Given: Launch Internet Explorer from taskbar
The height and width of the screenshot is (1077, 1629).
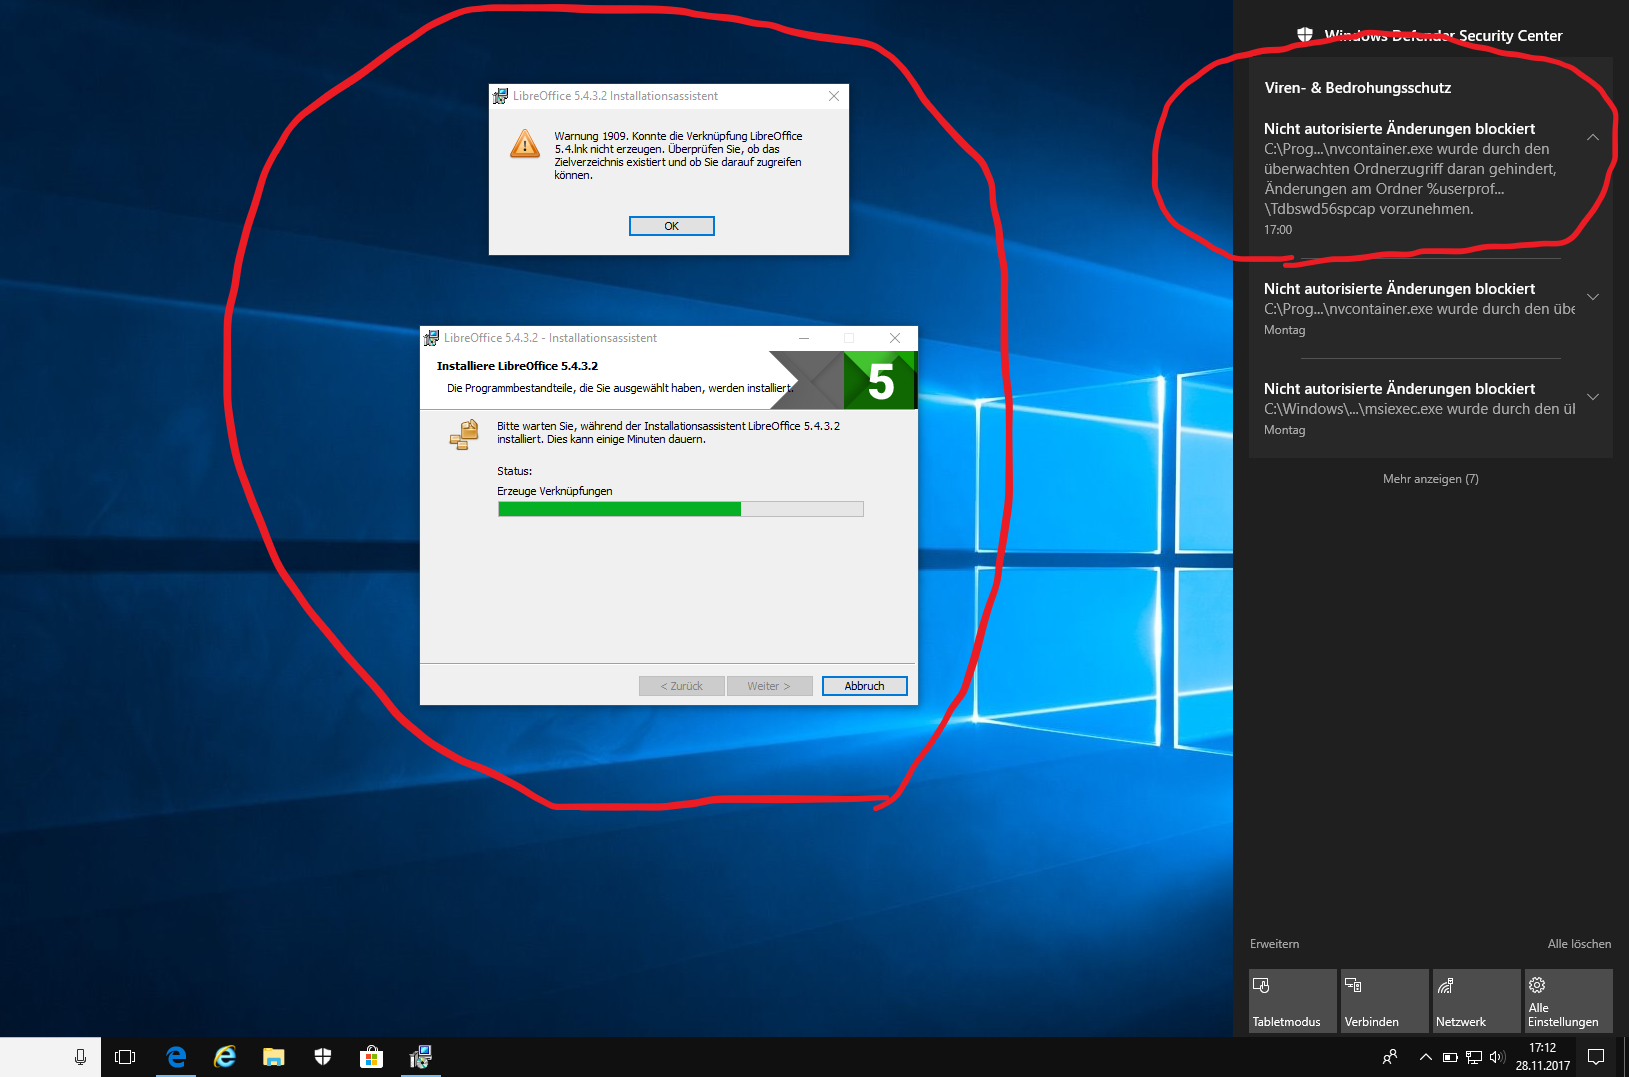Looking at the screenshot, I should tap(225, 1057).
